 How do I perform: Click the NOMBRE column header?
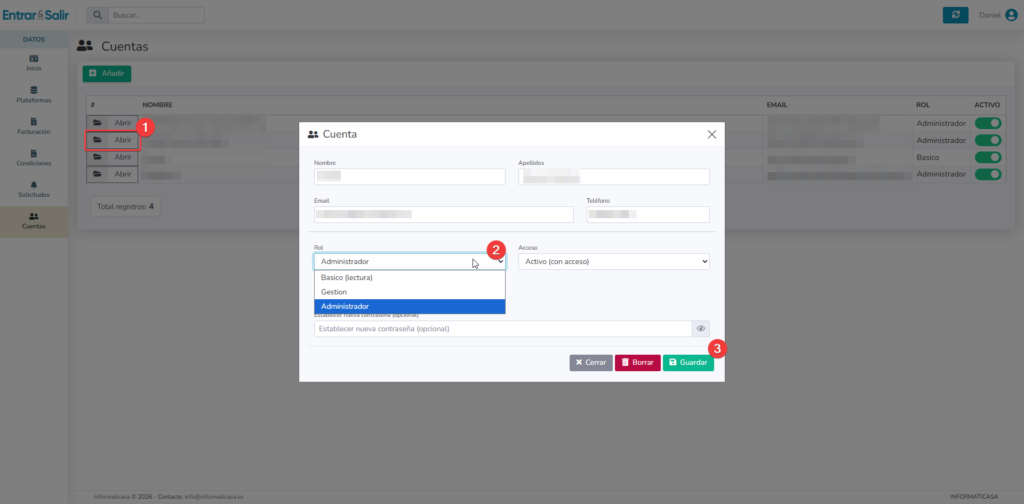(157, 104)
